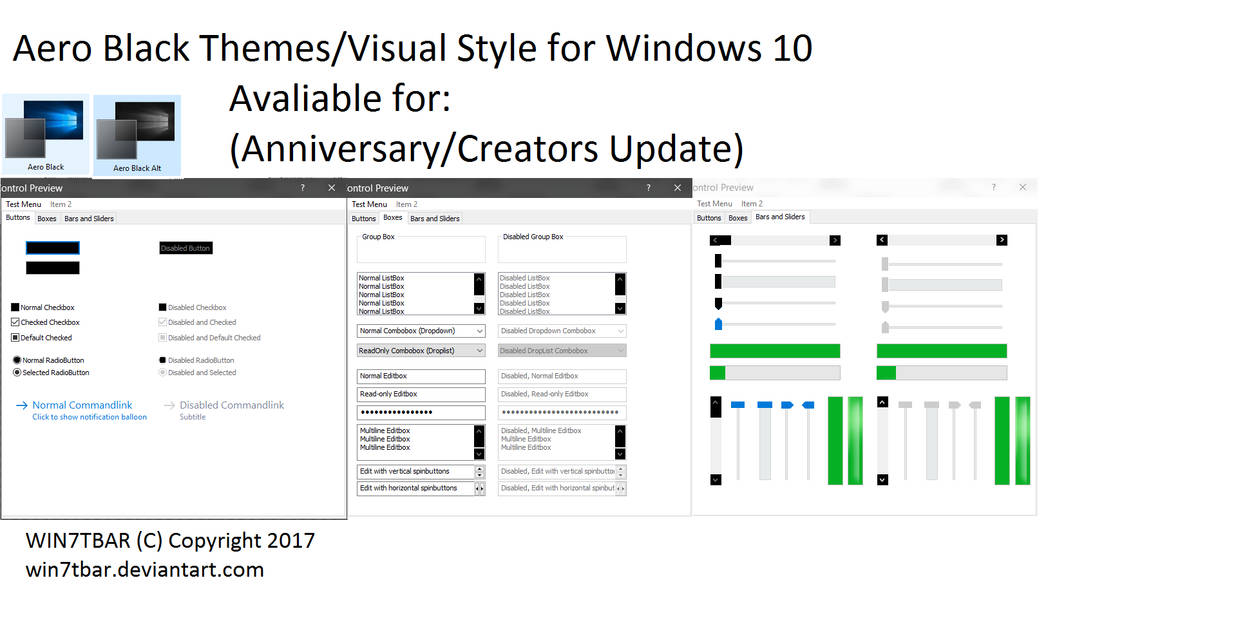1247x641 pixels.
Task: Click left arrow of the disabled horizontal scrollbar
Action: coord(882,240)
